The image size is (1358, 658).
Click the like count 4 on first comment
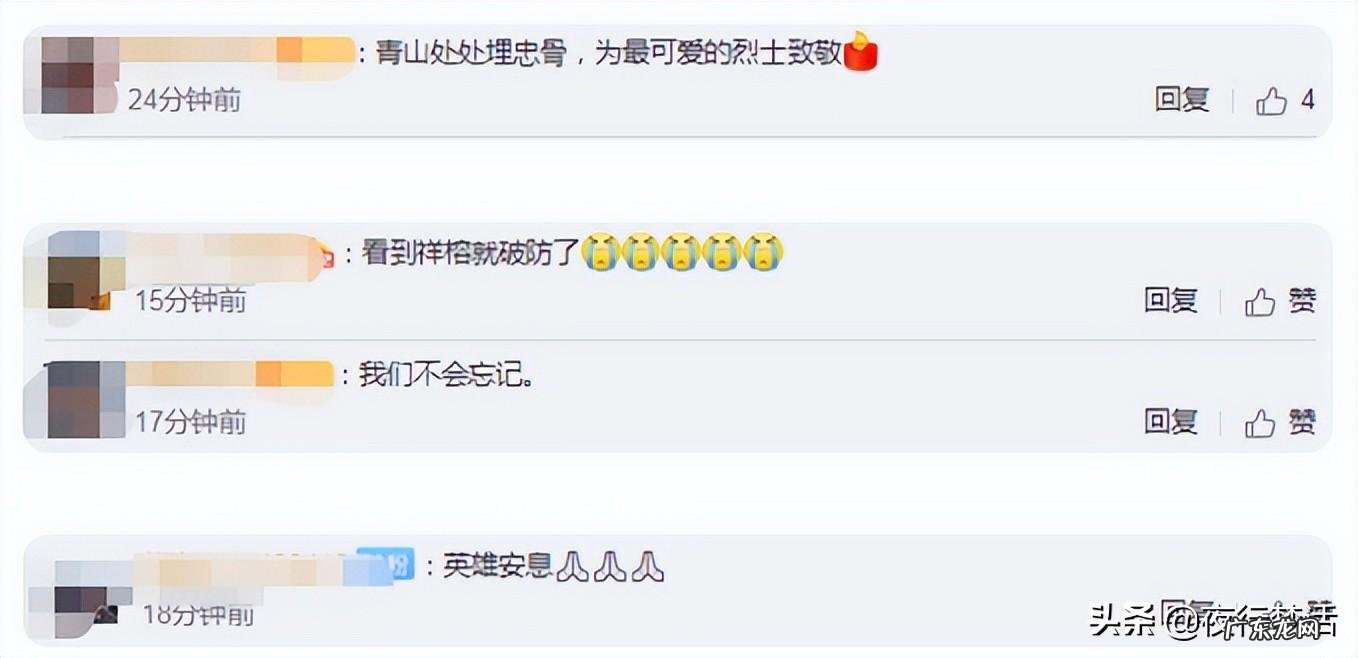point(1307,100)
